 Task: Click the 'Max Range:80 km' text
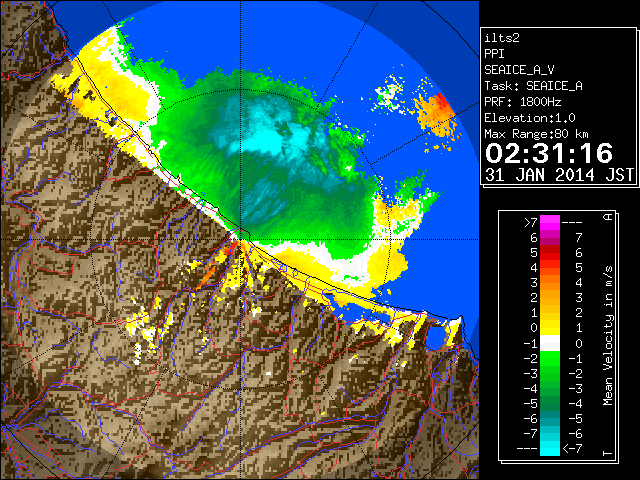coord(536,134)
